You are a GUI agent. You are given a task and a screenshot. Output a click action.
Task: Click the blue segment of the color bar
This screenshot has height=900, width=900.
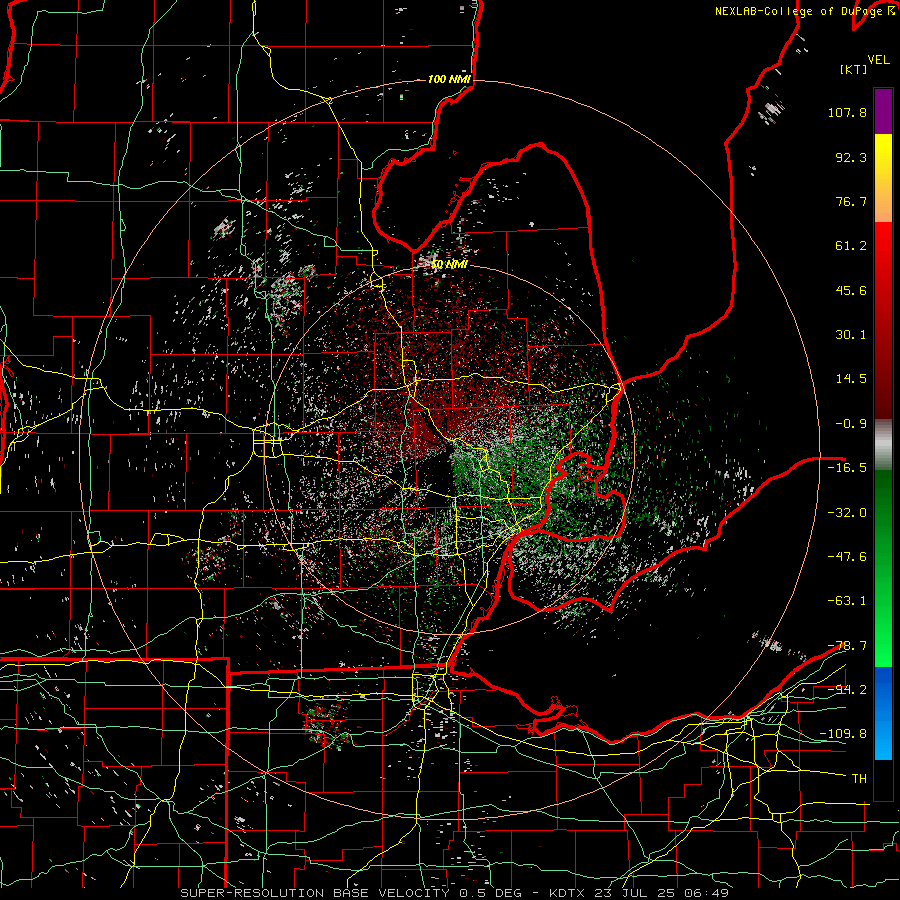pos(883,713)
